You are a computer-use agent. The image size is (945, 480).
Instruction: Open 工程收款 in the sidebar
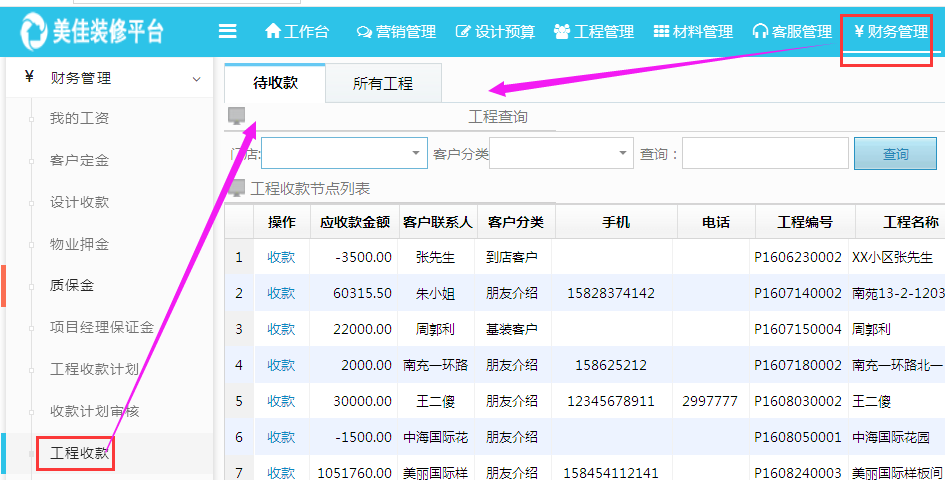80,454
